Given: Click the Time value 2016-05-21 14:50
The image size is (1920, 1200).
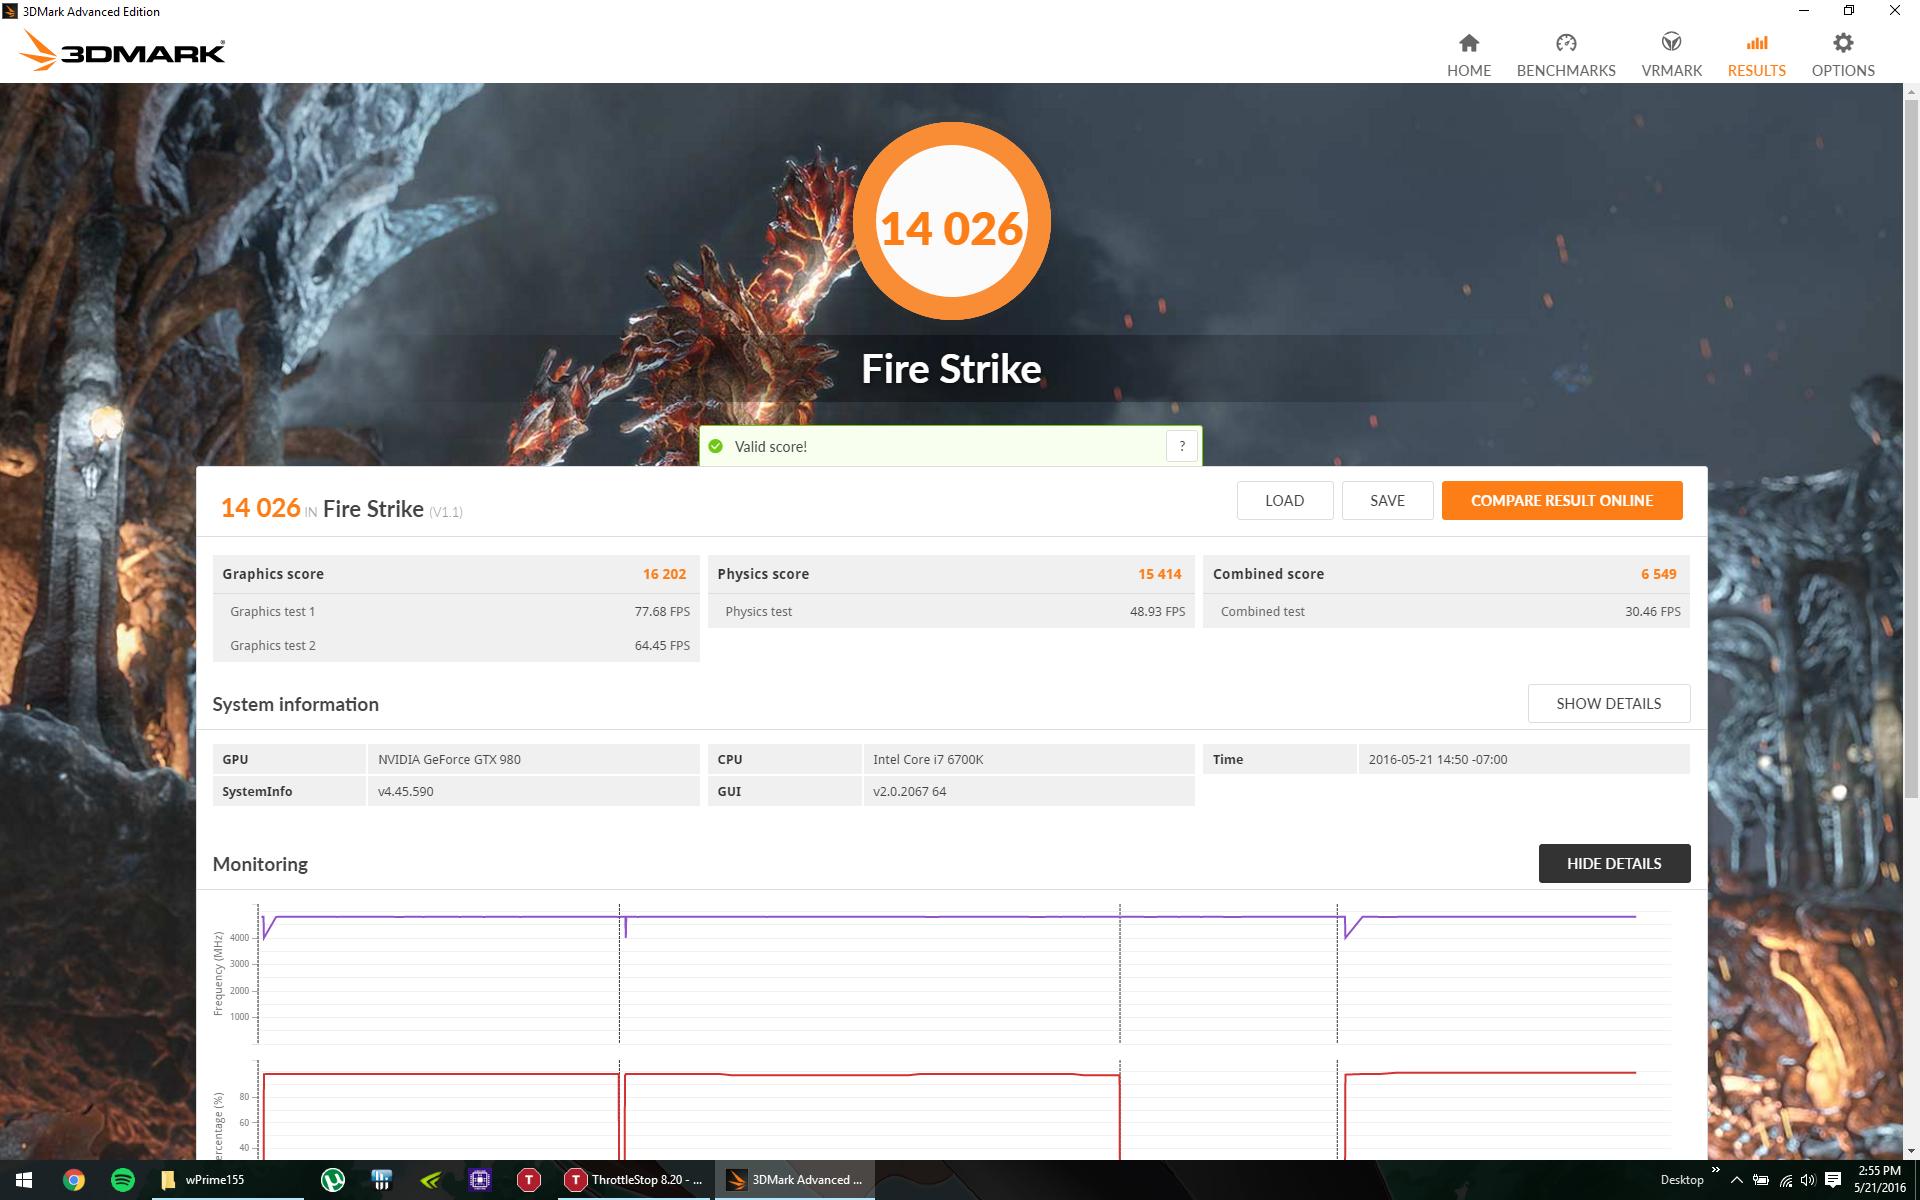Looking at the screenshot, I should tap(1437, 759).
